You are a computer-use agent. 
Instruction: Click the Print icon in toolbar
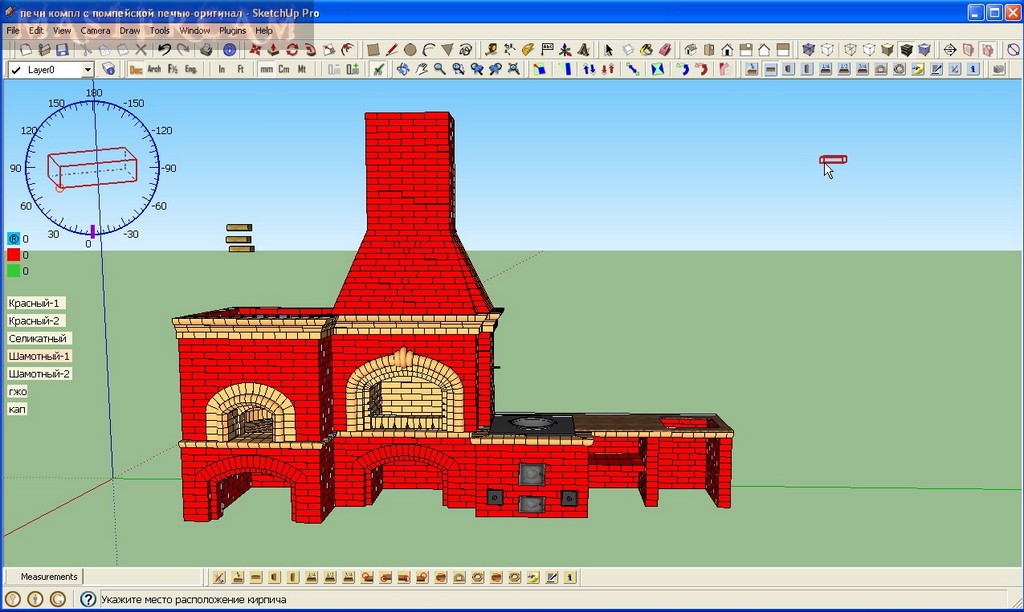pyautogui.click(x=206, y=49)
